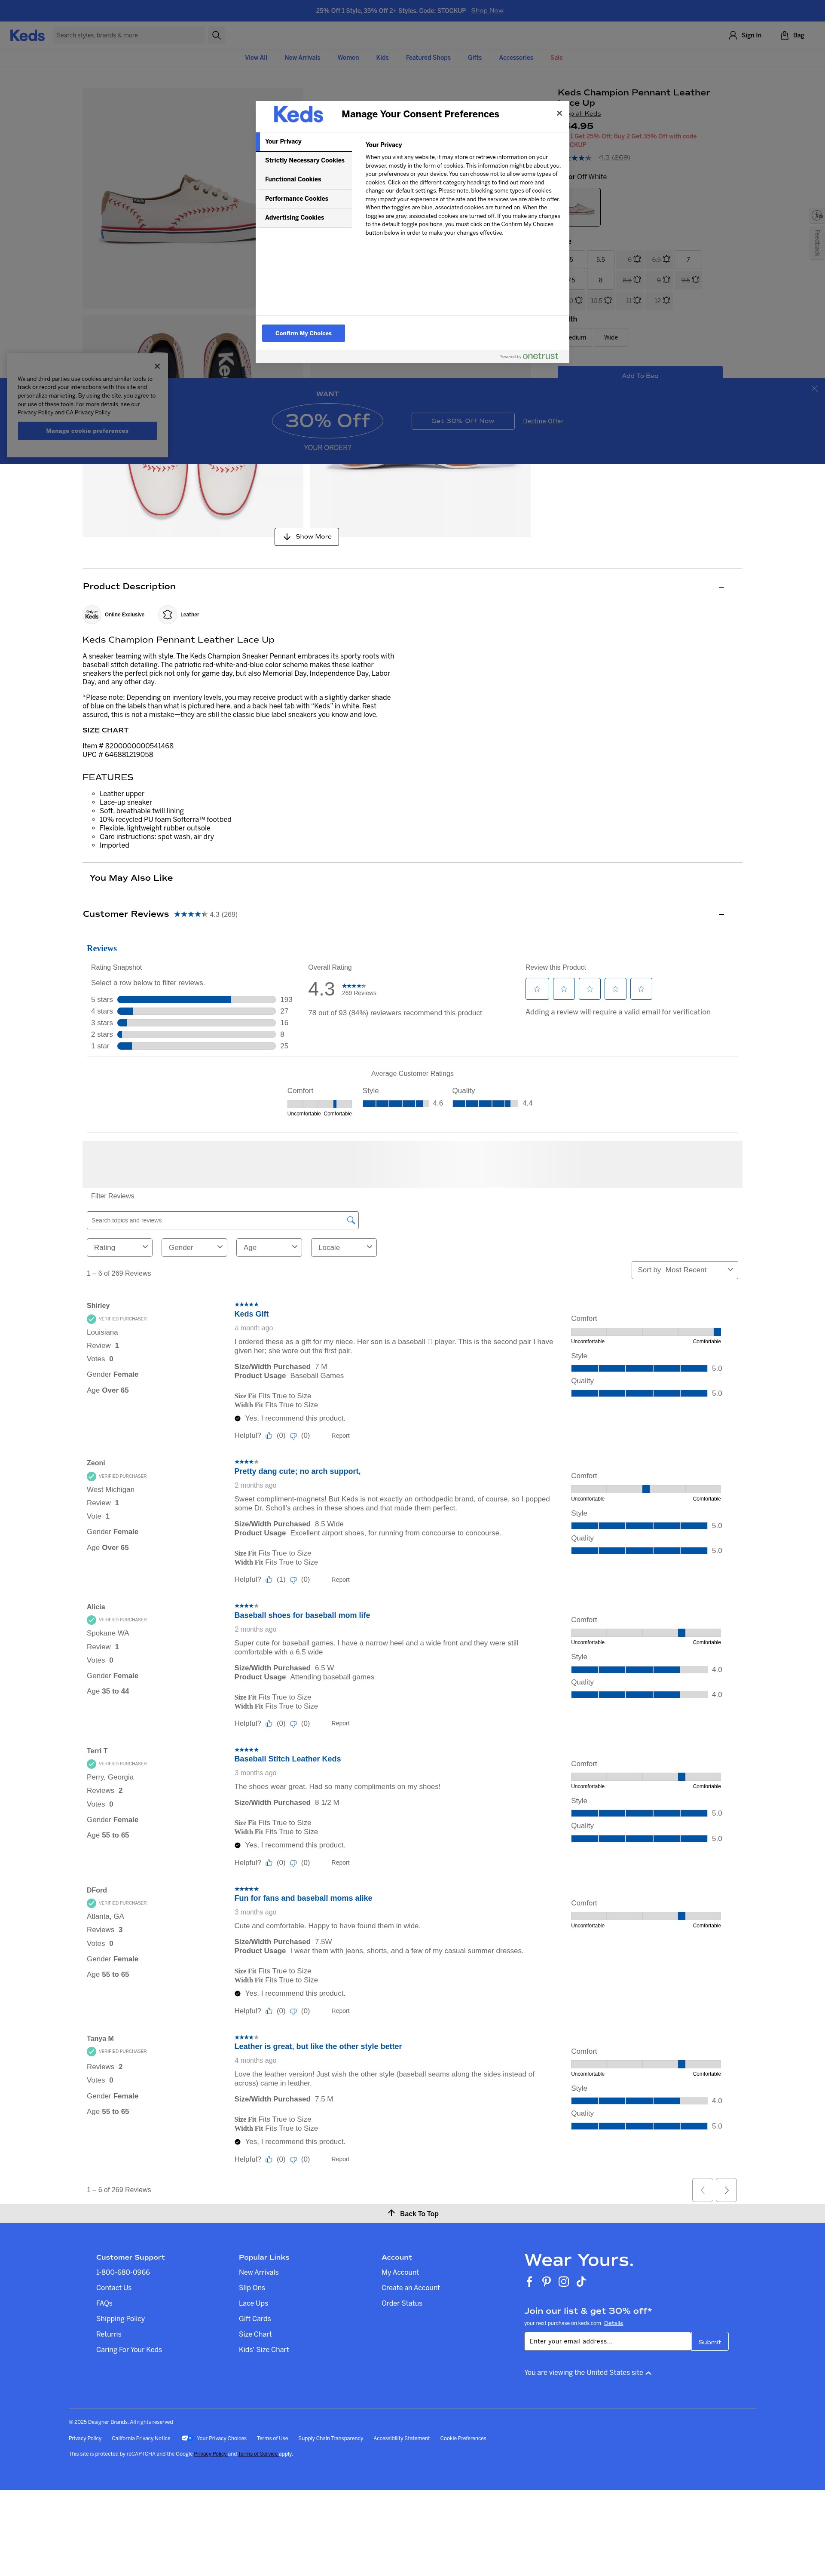This screenshot has width=825, height=2576.
Task: Click the Back To Top arrow
Action: coord(392,2213)
